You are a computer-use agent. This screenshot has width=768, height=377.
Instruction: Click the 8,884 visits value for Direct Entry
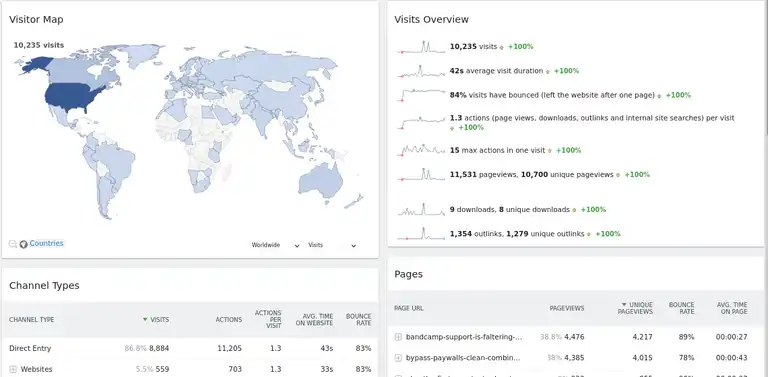tap(159, 349)
